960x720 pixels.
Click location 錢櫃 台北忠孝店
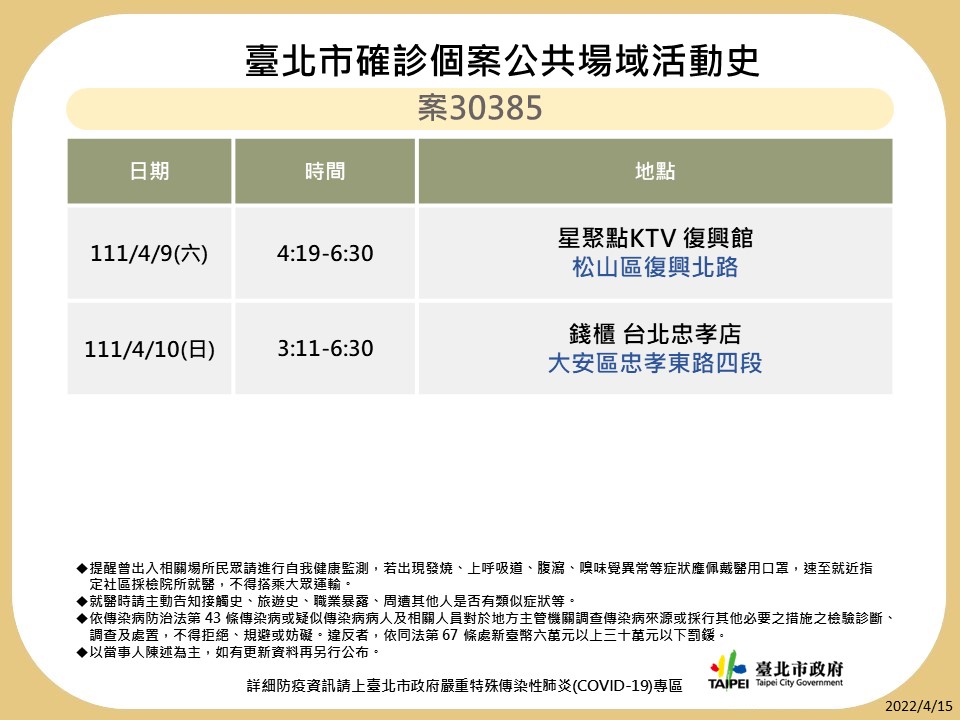tap(655, 334)
